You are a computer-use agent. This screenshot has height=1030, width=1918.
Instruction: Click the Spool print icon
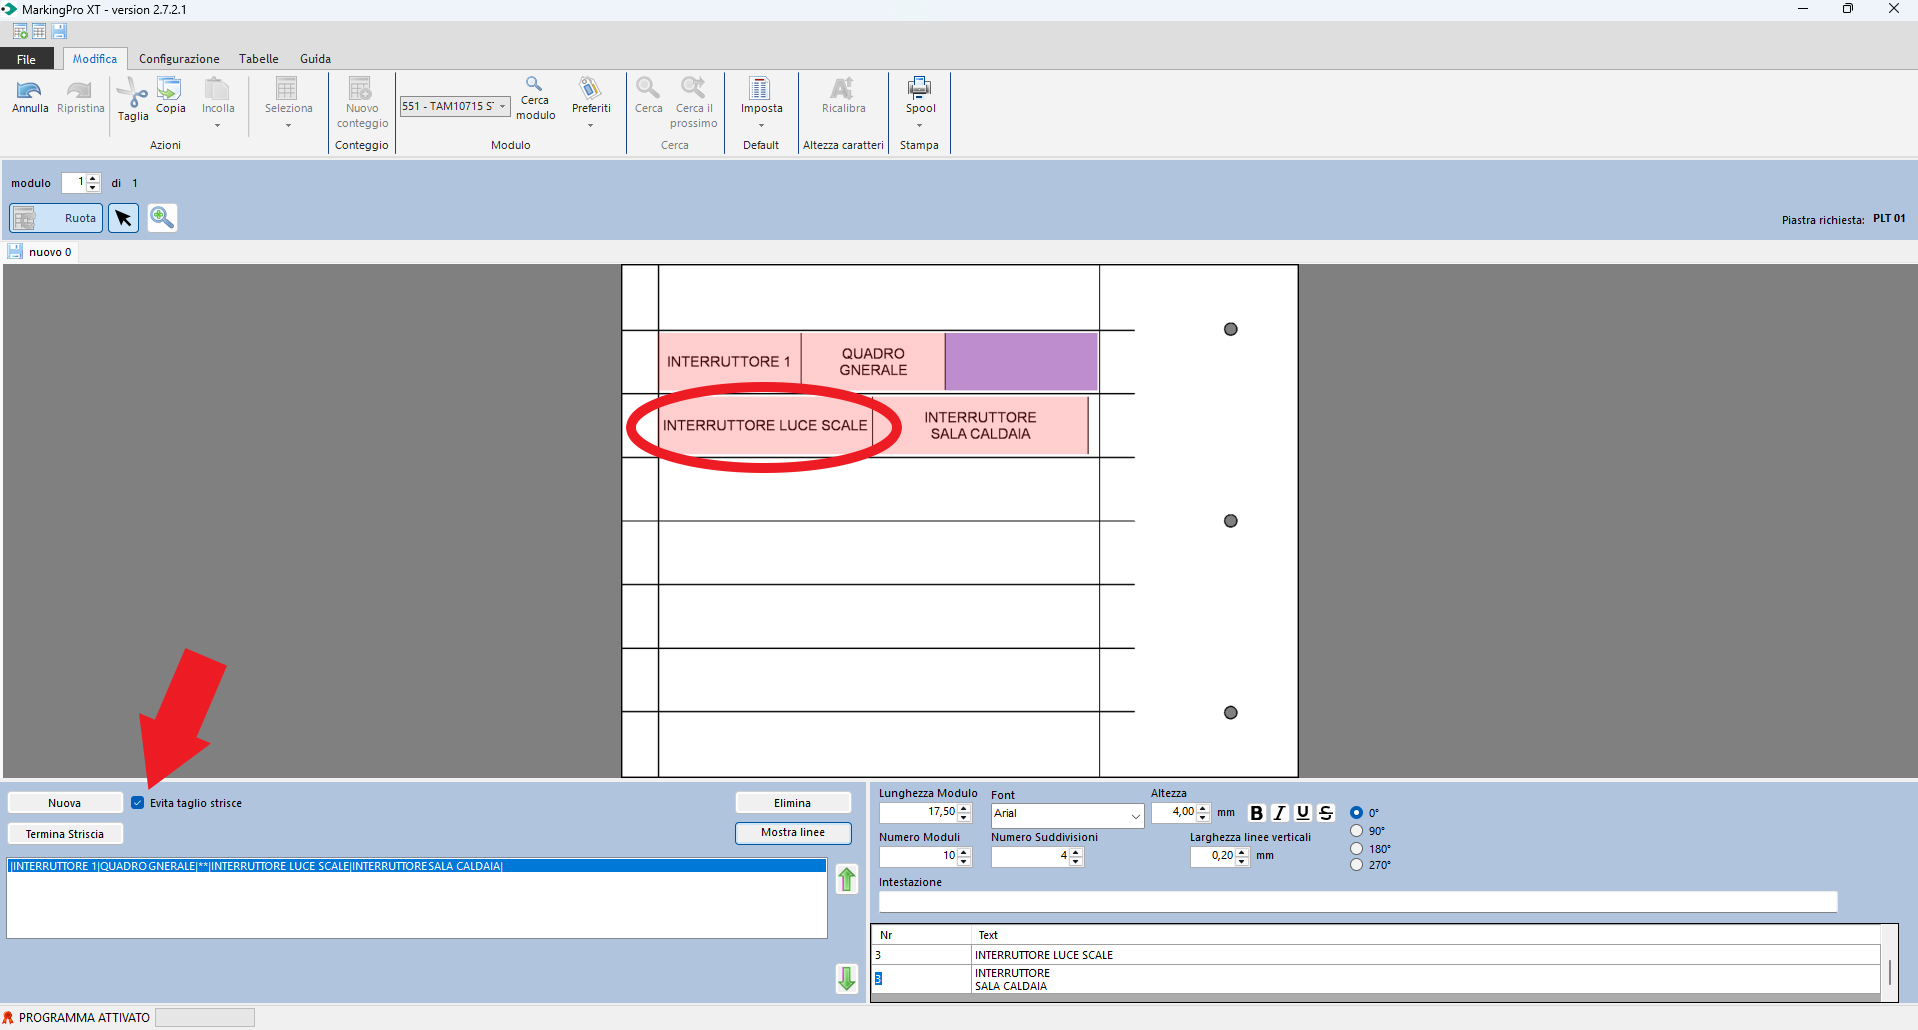pyautogui.click(x=919, y=90)
